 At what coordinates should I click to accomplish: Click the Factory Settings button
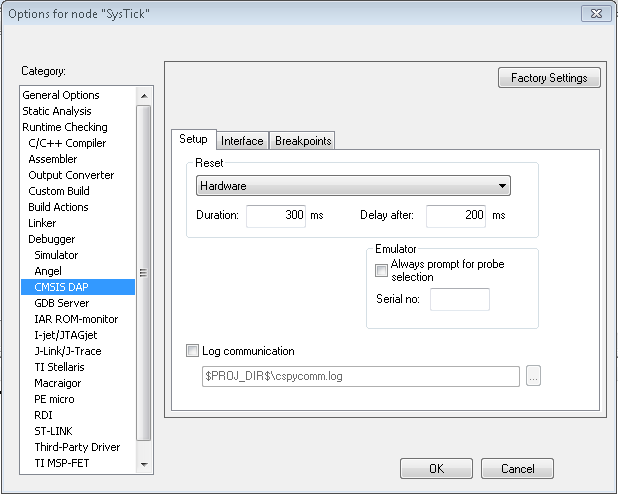[x=549, y=78]
